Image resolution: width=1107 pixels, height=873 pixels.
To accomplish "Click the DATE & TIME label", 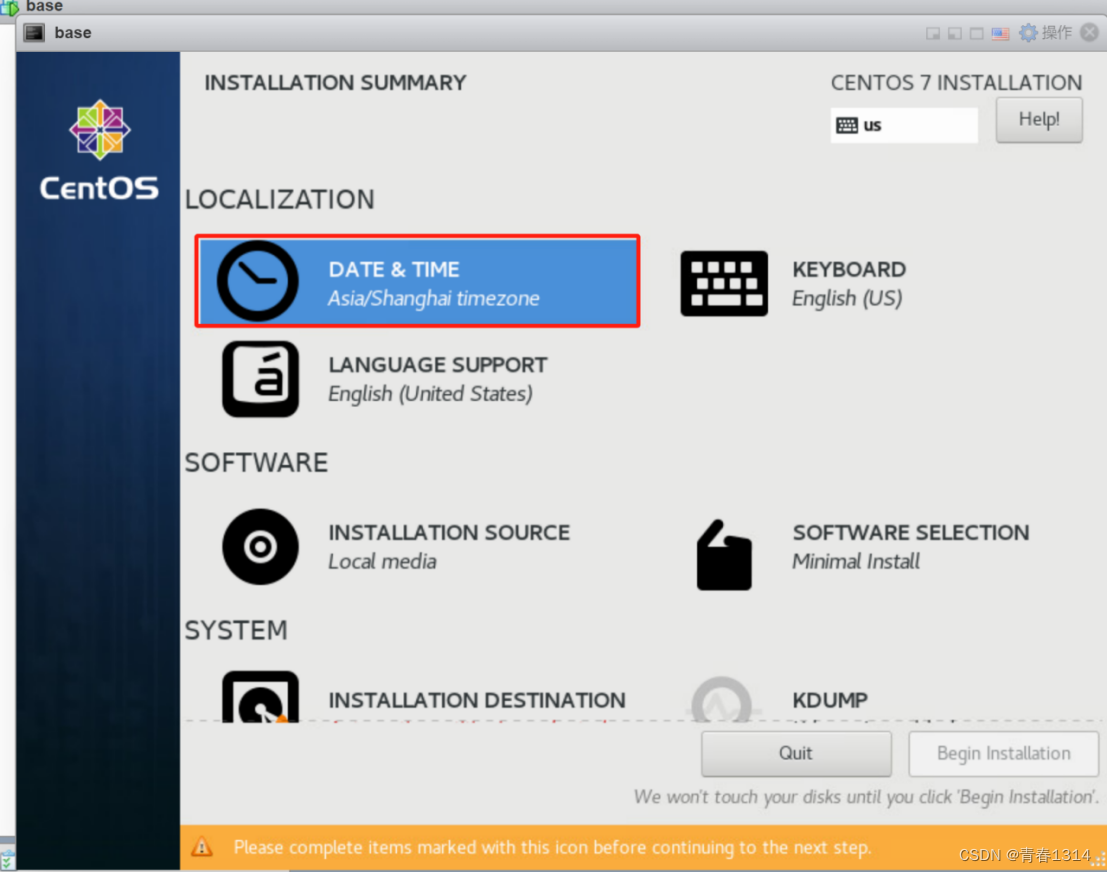I will 394,270.
